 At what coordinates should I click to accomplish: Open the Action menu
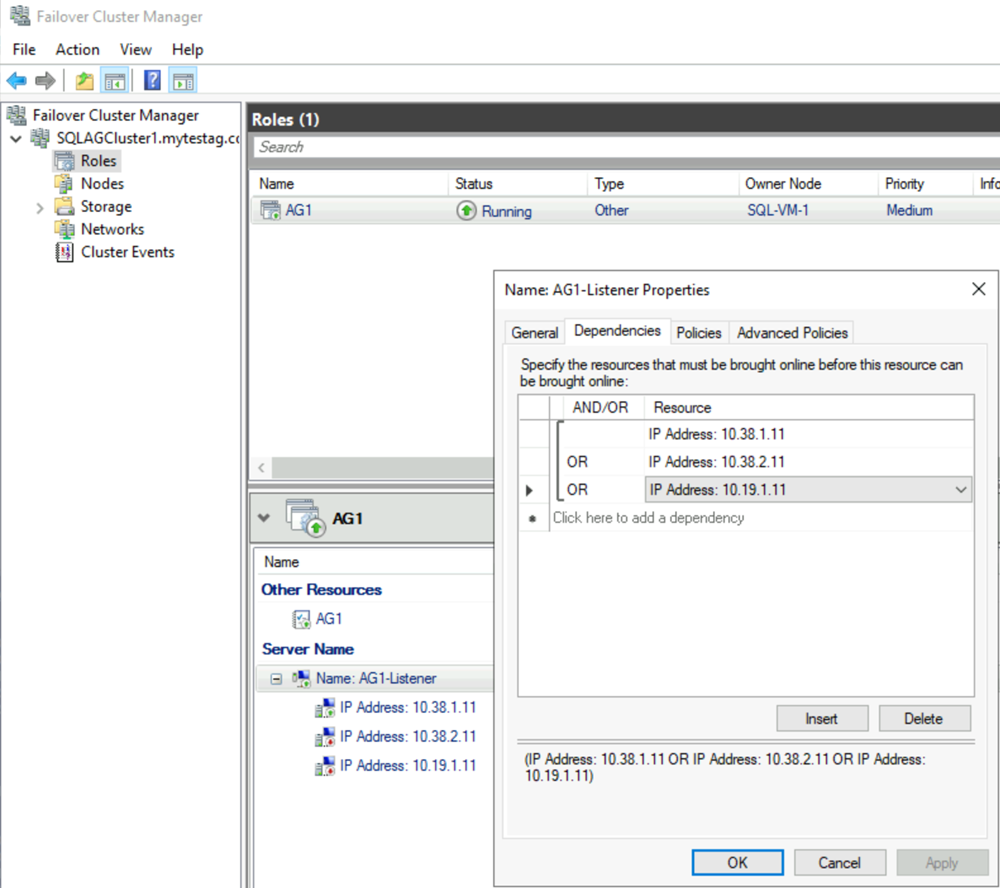[x=77, y=49]
